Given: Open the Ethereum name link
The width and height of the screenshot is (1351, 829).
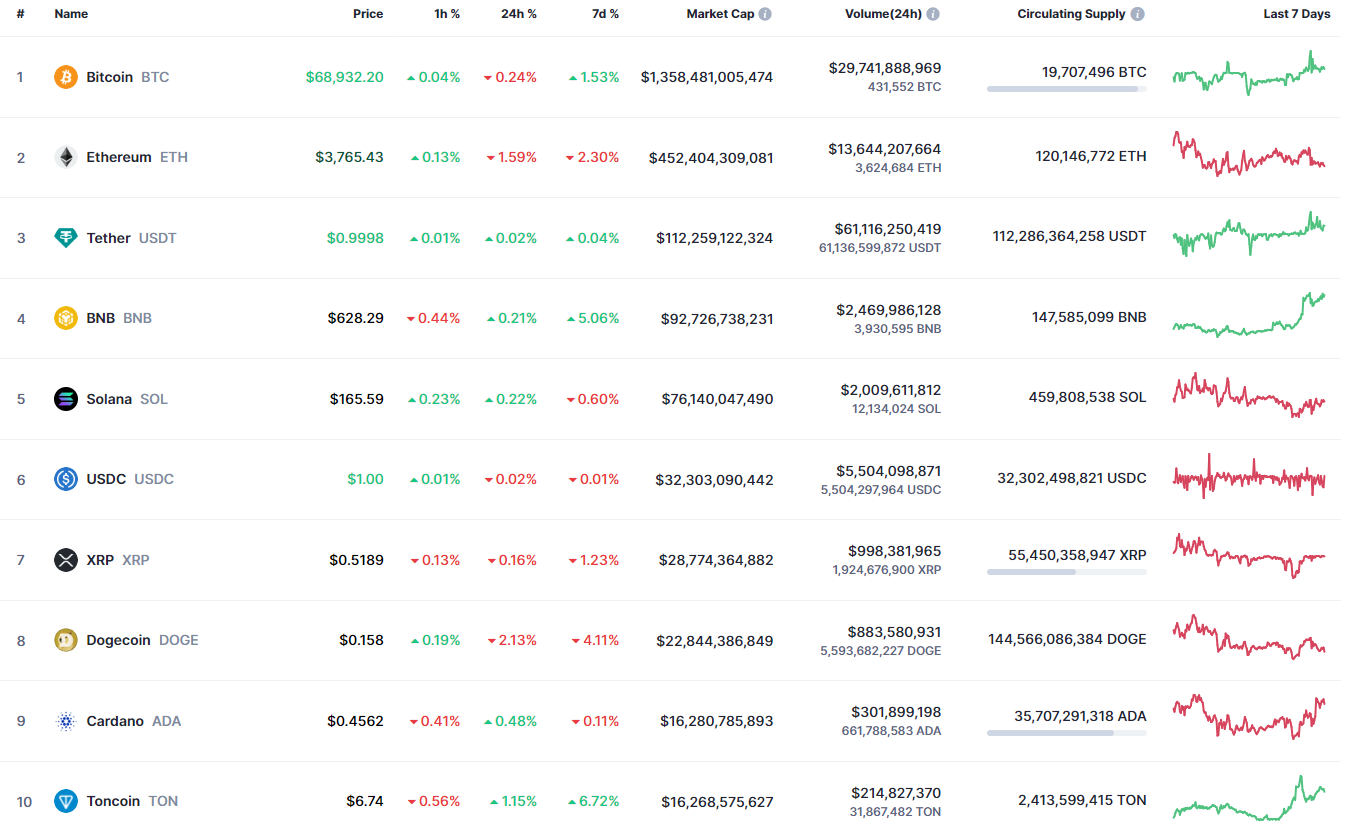Looking at the screenshot, I should coord(119,157).
